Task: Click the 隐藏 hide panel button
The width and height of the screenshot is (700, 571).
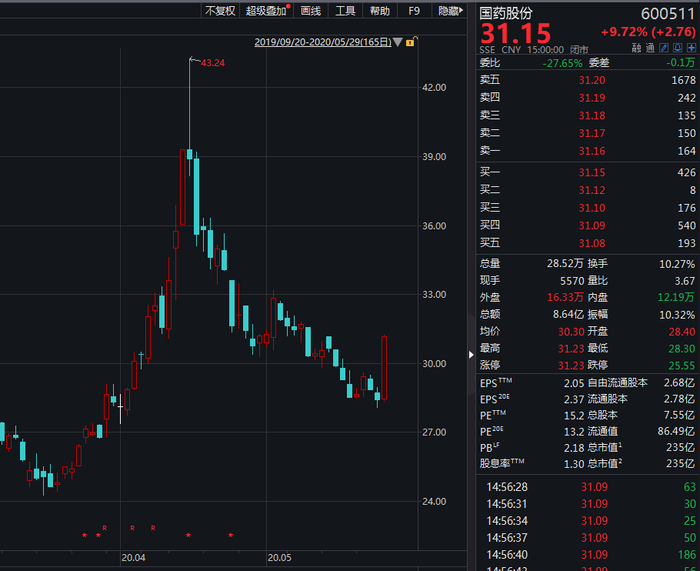Action: [450, 11]
